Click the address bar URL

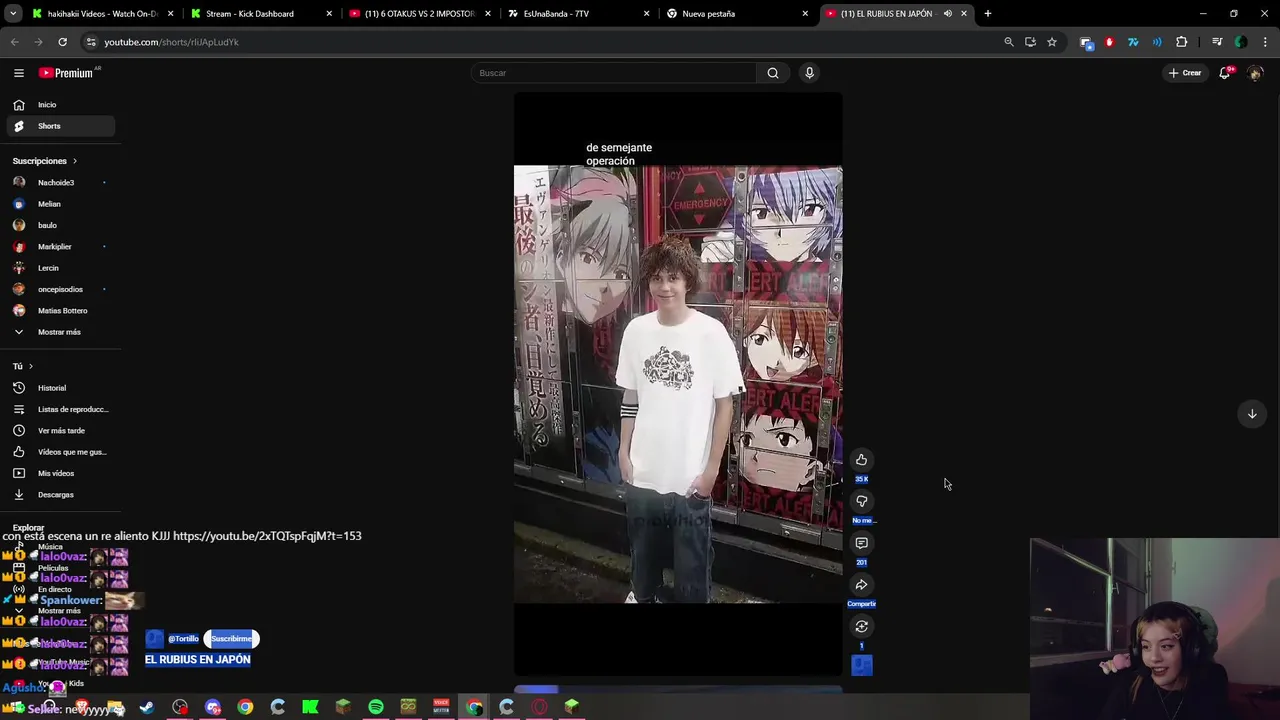pyautogui.click(x=171, y=42)
